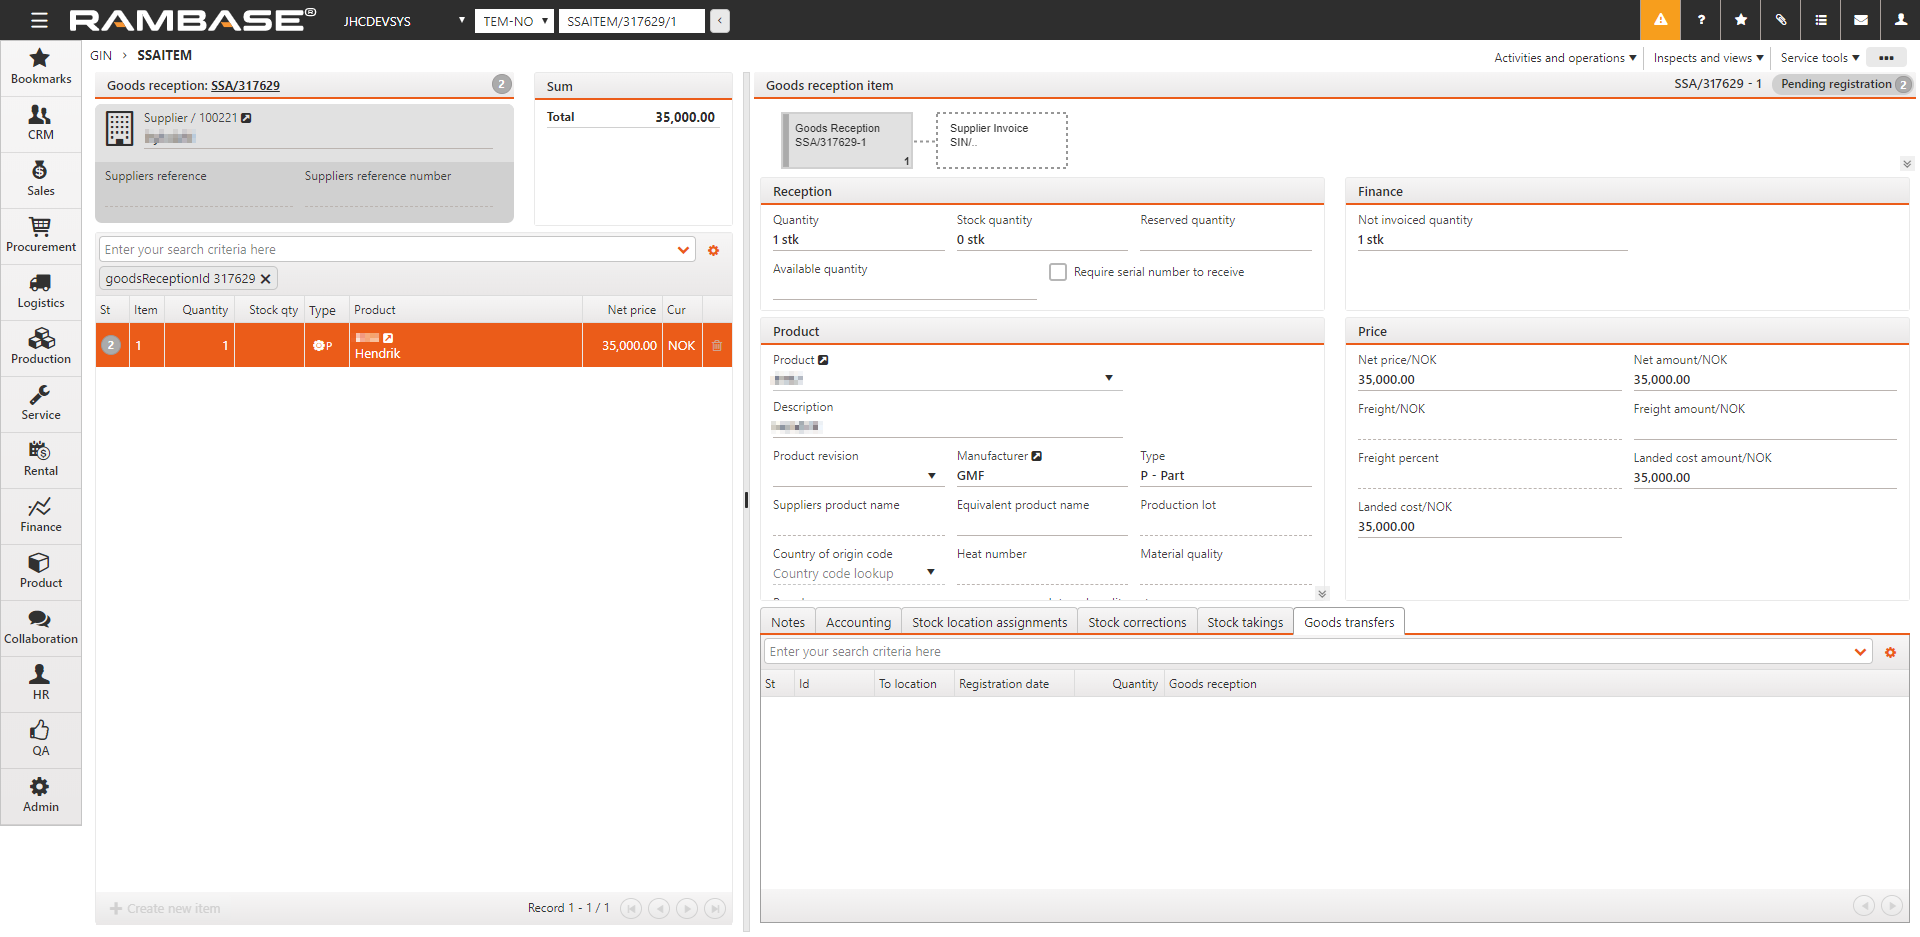The image size is (1920, 937).
Task: Open the mail envelope icon in header
Action: pyautogui.click(x=1860, y=20)
